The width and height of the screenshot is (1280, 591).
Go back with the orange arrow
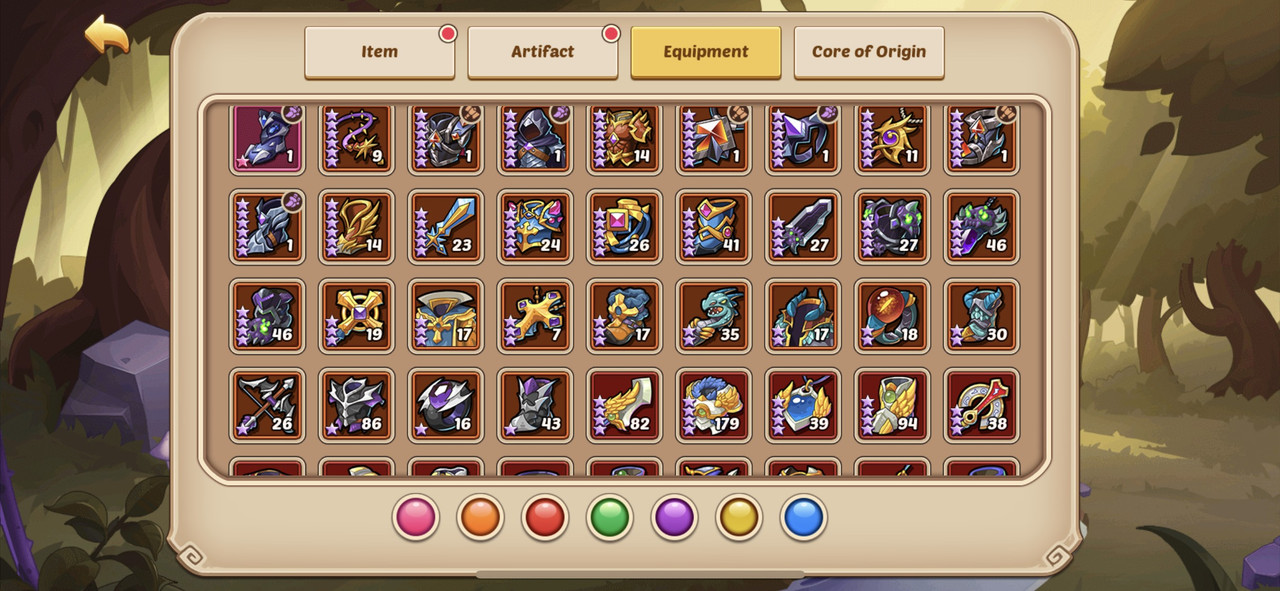click(x=106, y=35)
